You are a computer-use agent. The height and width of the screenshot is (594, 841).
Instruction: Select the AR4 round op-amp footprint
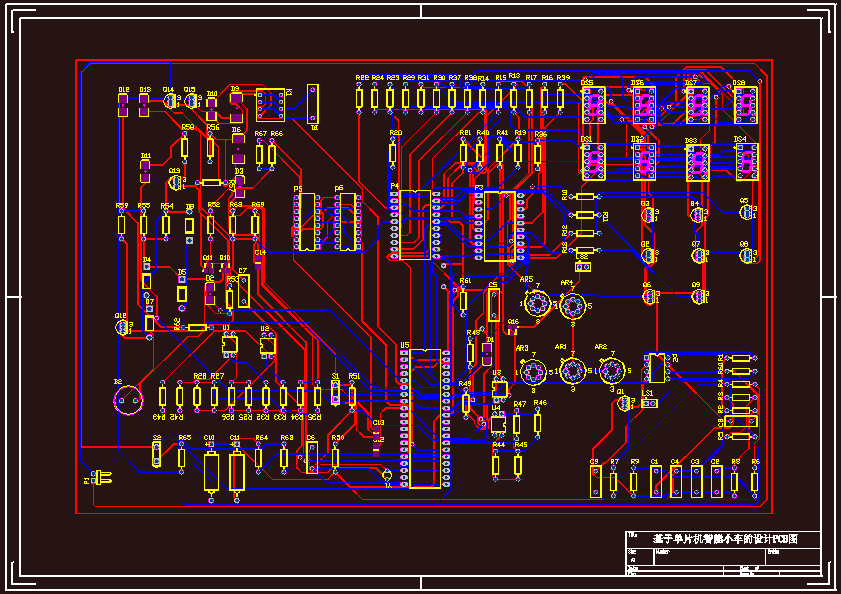coord(573,306)
